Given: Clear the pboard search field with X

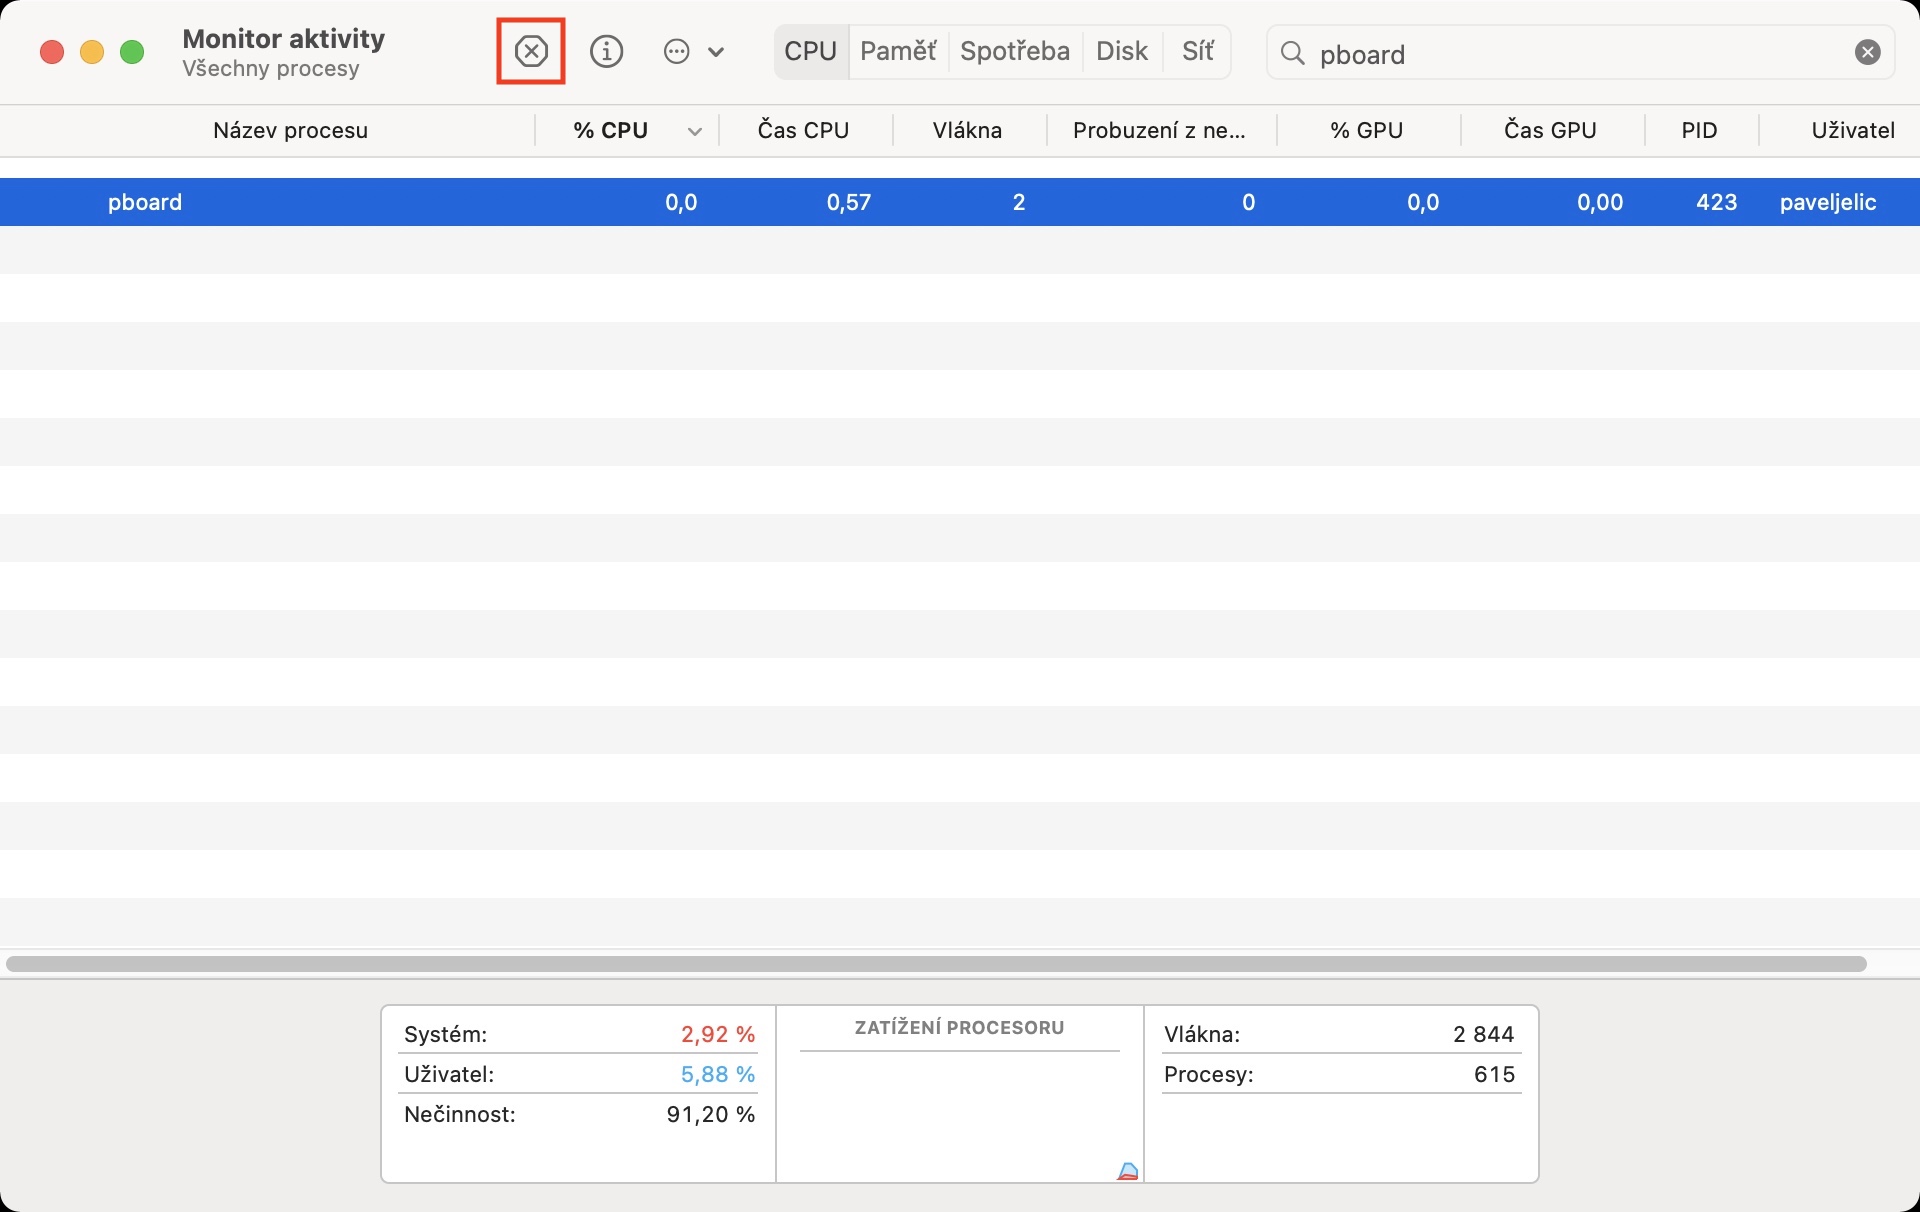Looking at the screenshot, I should [1867, 53].
